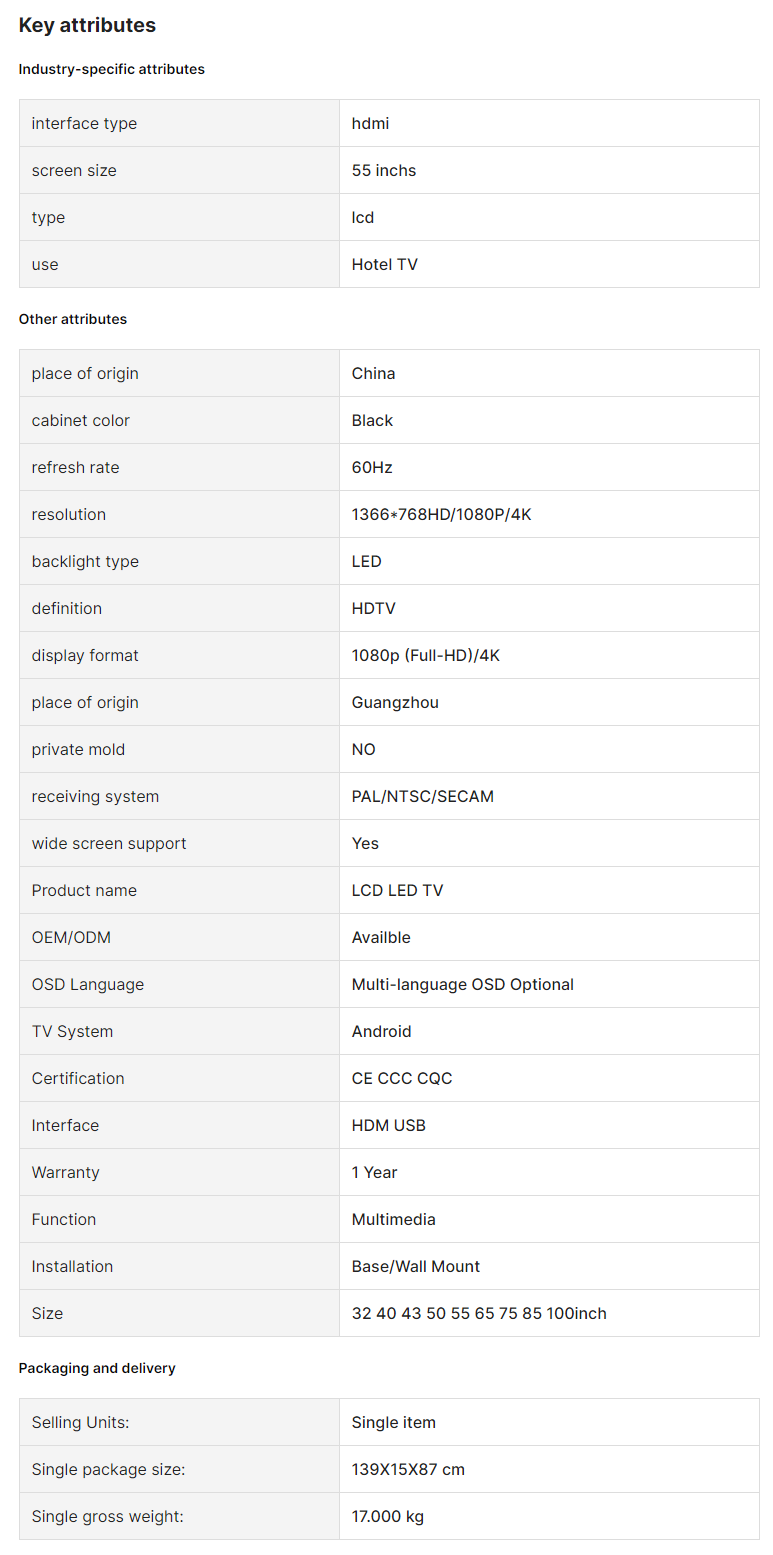
Task: Click the 'CE CCC CQC' certification value
Action: (402, 1078)
